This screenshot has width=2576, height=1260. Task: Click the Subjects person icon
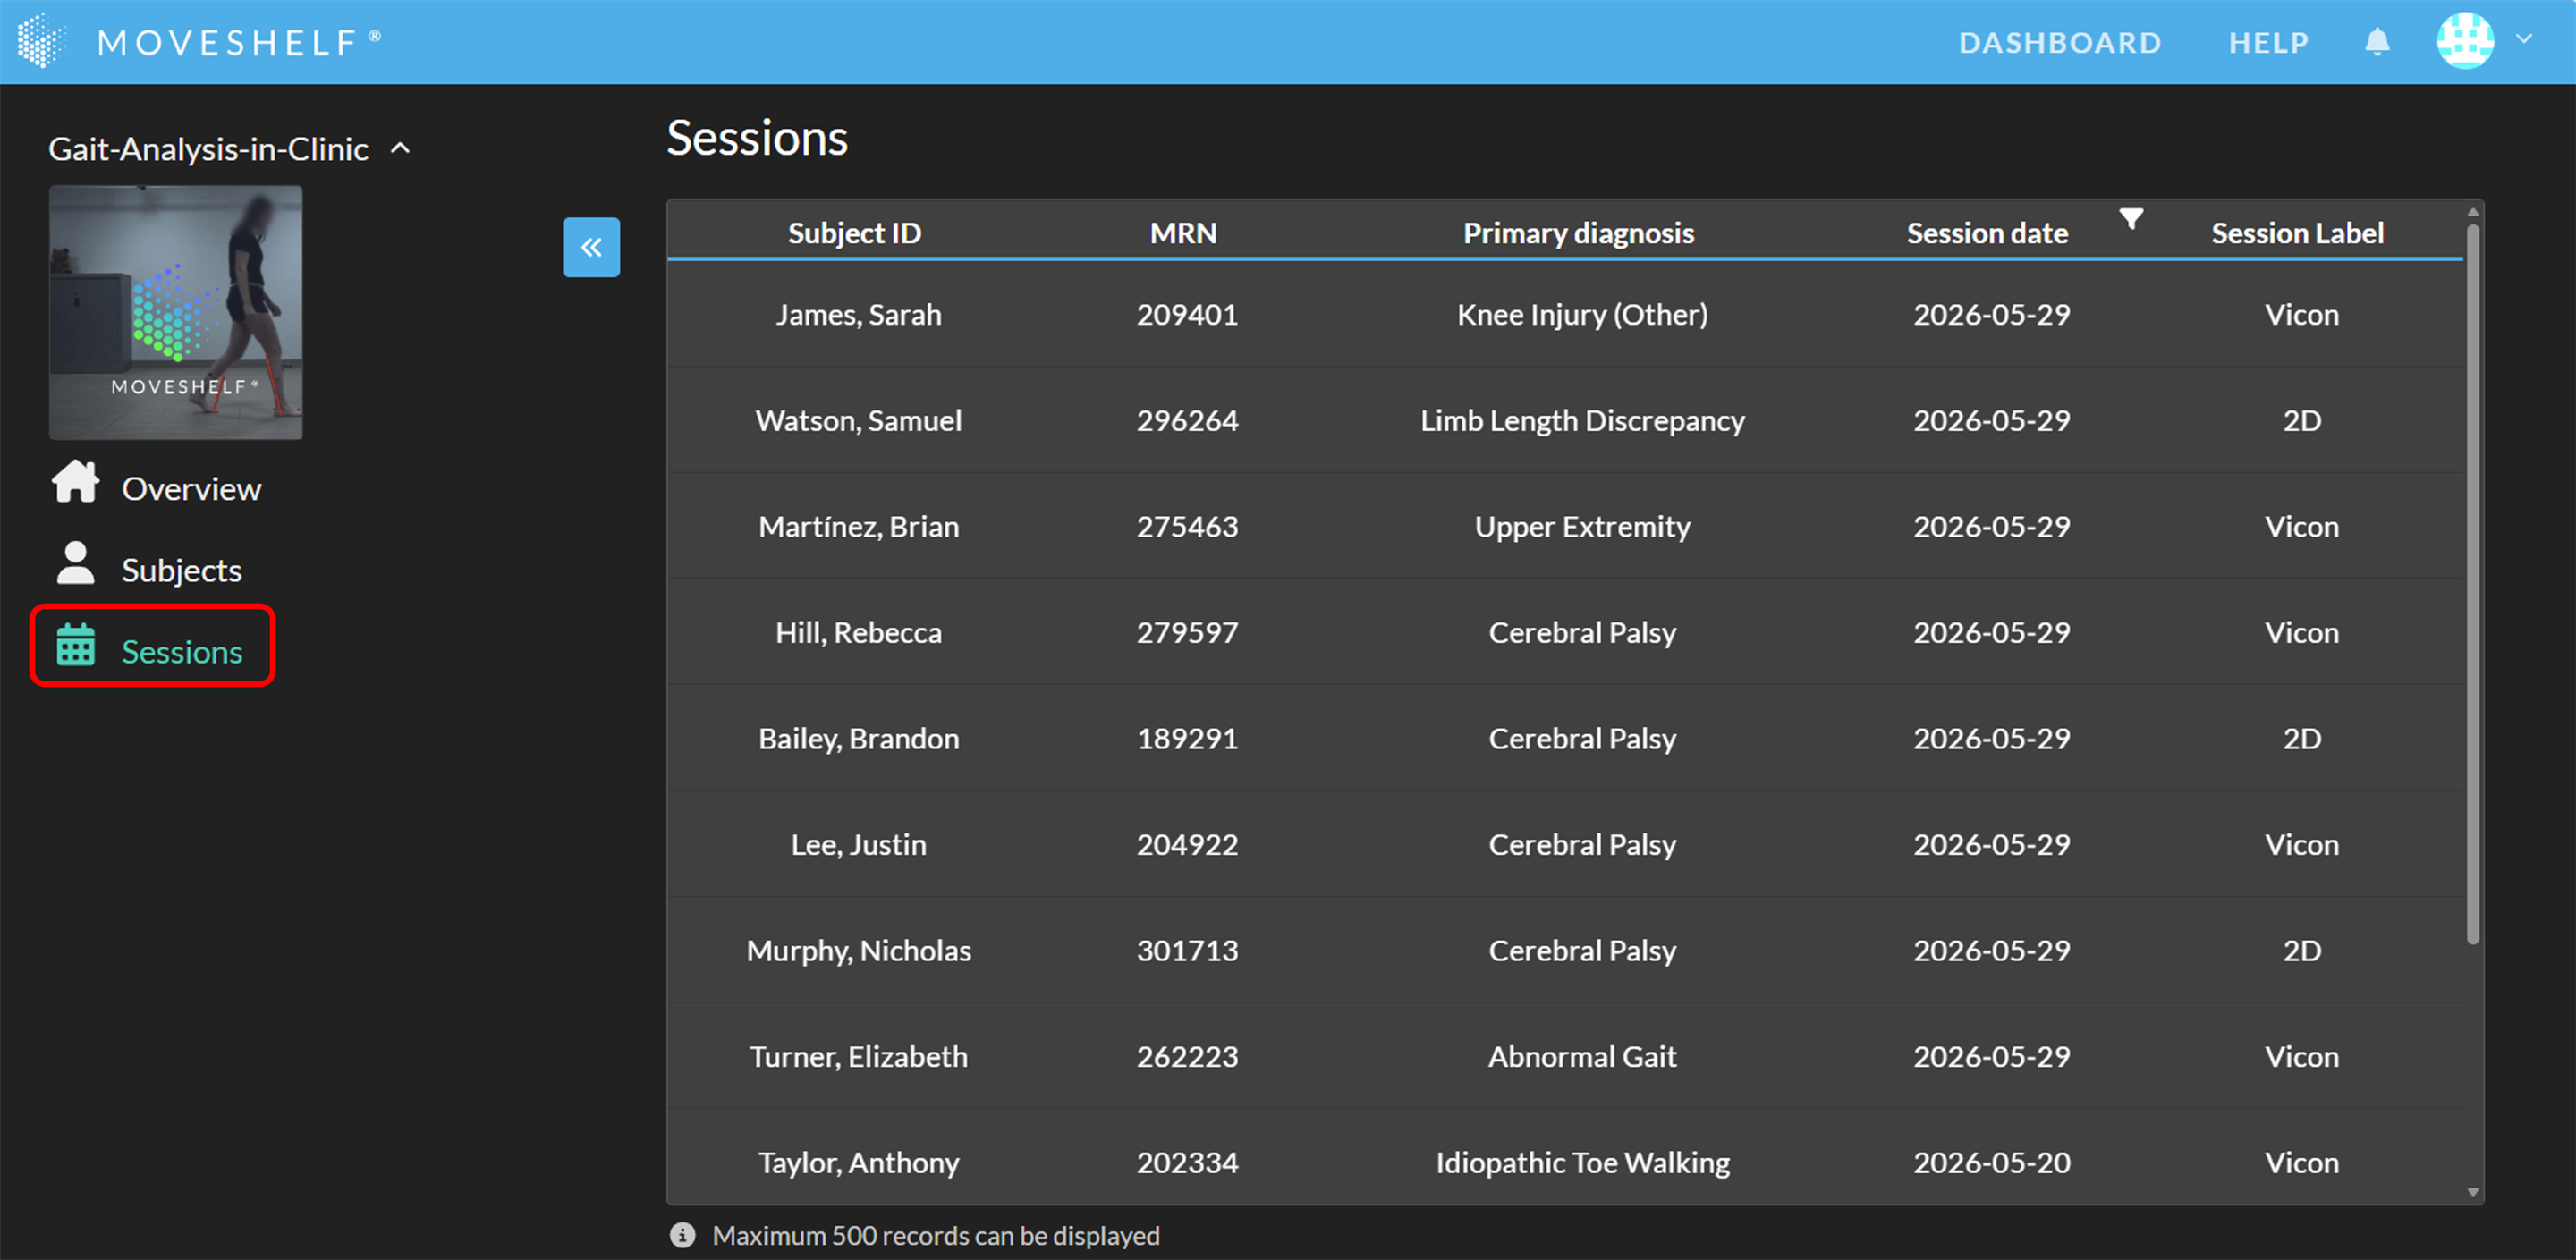(75, 563)
